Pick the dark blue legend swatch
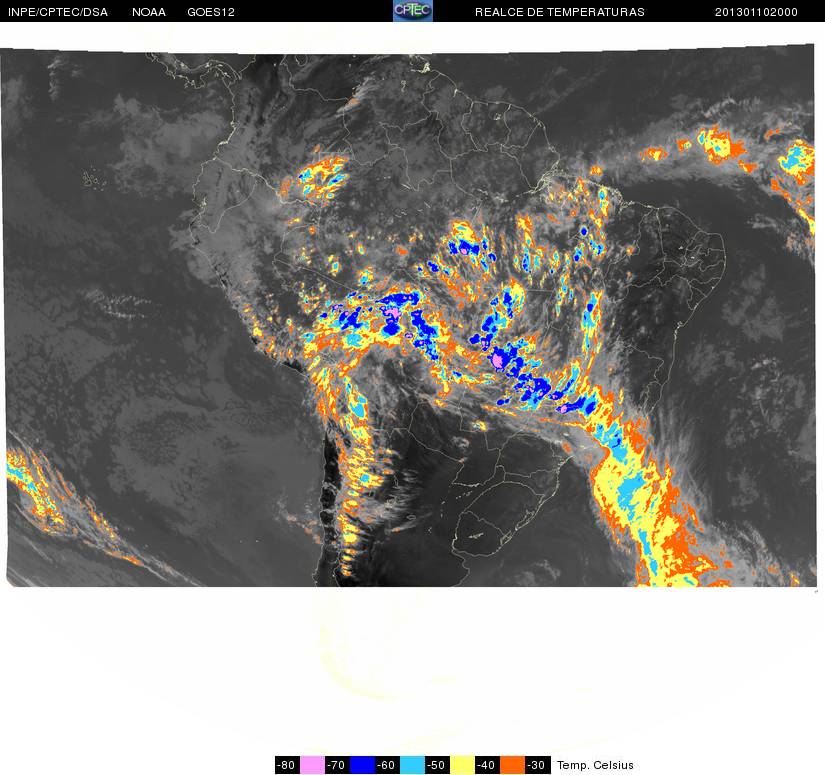 (x=363, y=765)
